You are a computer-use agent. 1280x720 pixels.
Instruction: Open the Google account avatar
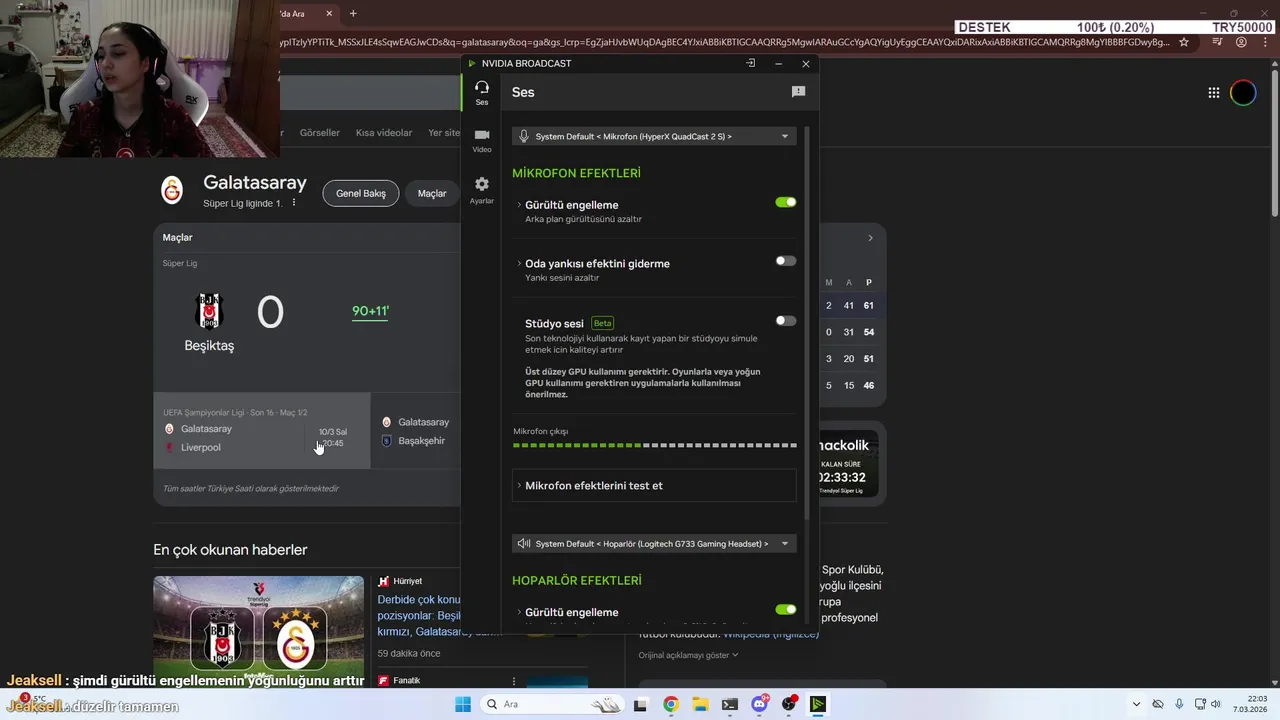tap(1243, 93)
